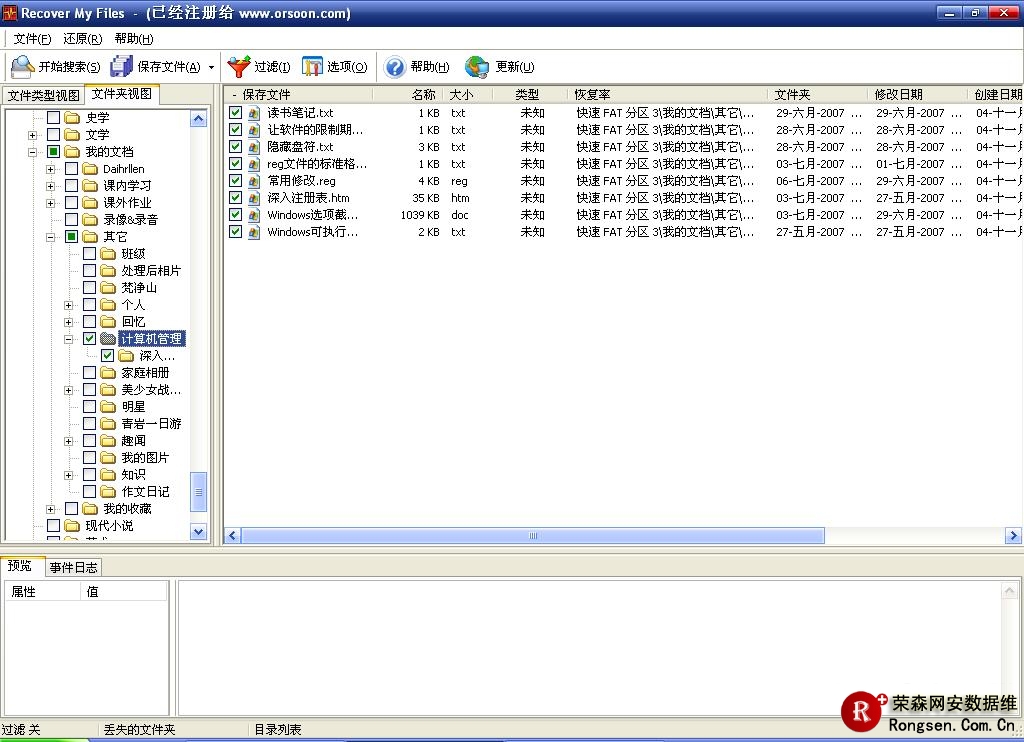
Task: Select the 计算机管理 folder icon in tree
Action: pyautogui.click(x=108, y=339)
